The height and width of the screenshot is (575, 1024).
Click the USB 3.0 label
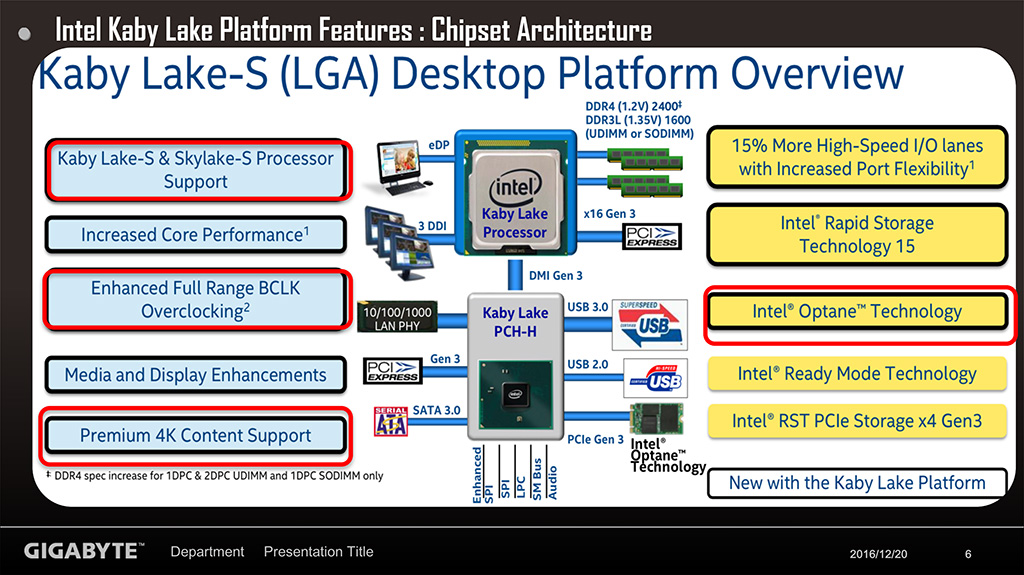tap(588, 306)
